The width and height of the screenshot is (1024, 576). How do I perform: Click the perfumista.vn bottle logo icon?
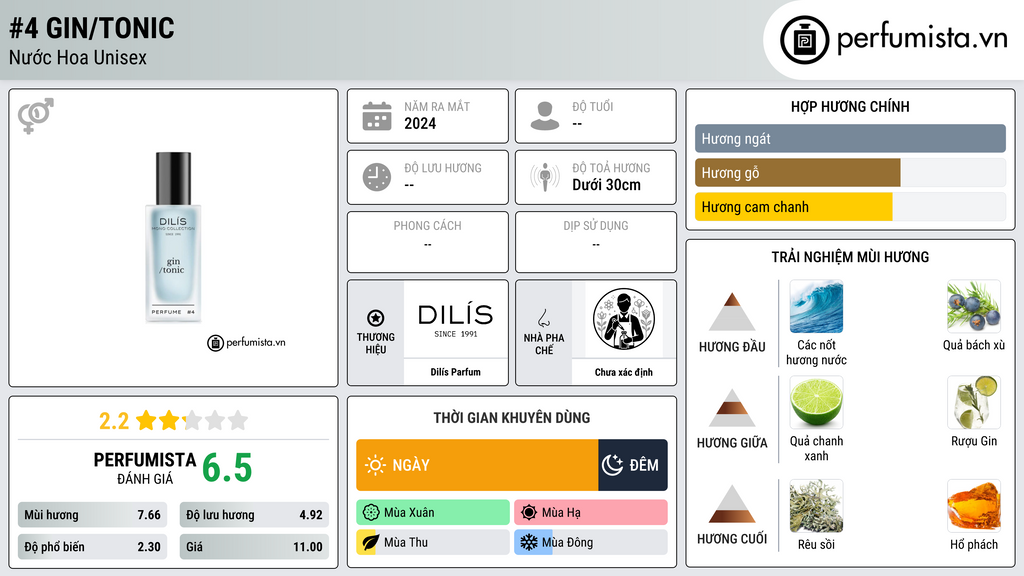pyautogui.click(x=804, y=40)
